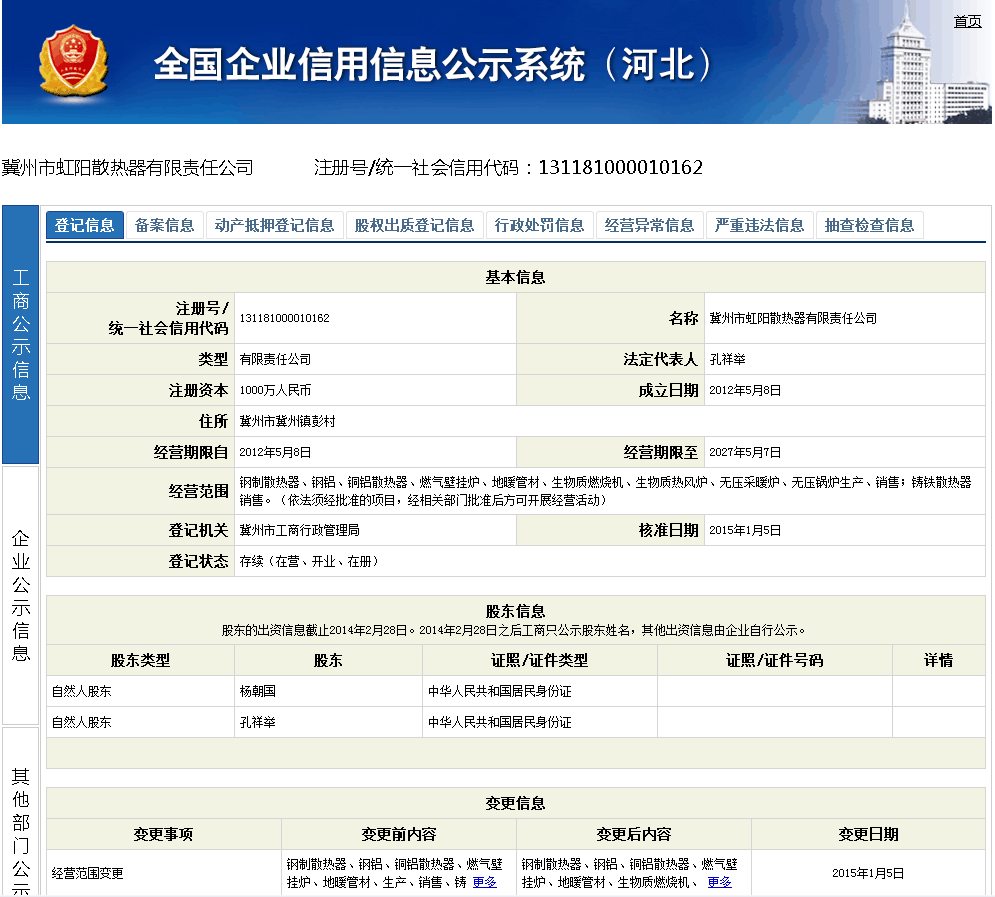This screenshot has width=995, height=897.
Task: Click shareholder name 杨朝国
Action: (x=258, y=691)
